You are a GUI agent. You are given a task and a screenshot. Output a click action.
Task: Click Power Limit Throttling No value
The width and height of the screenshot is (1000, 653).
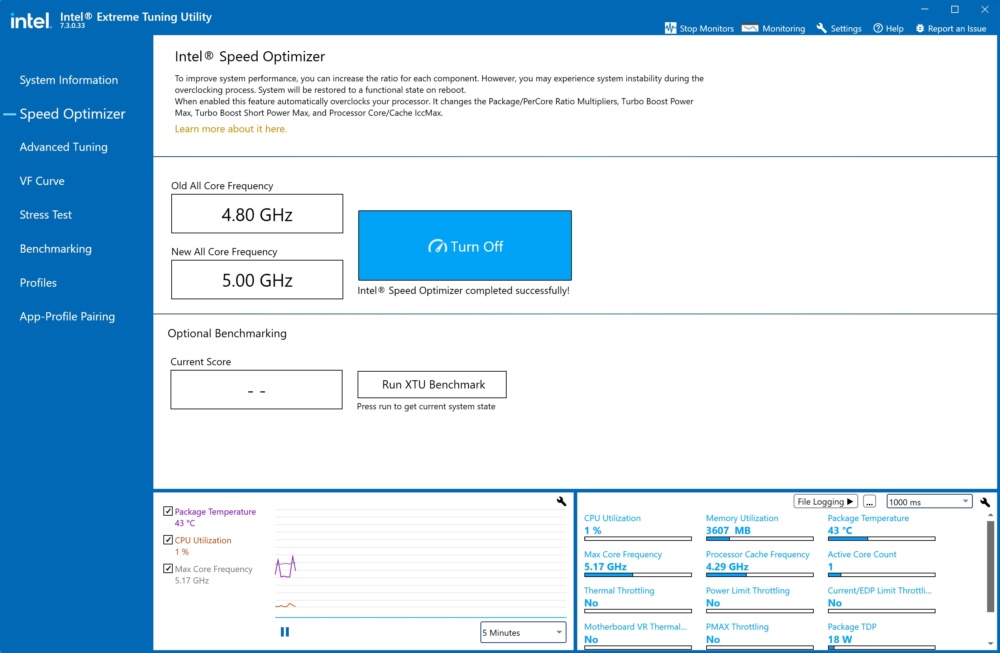pos(713,603)
